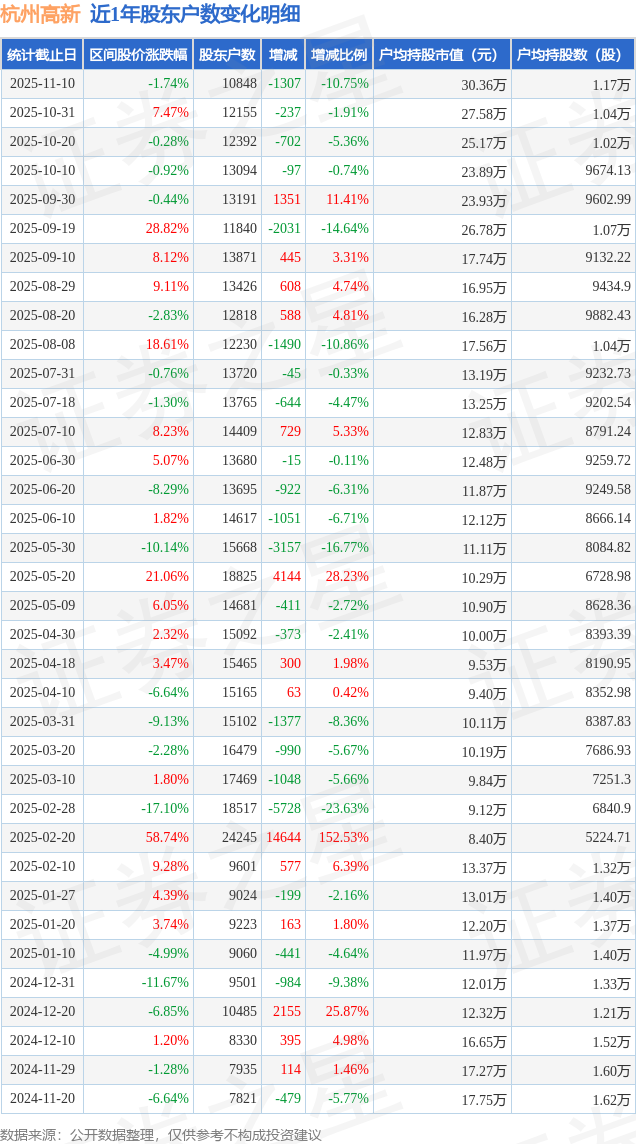Select the 2024-11-20 date cell

42,1099
